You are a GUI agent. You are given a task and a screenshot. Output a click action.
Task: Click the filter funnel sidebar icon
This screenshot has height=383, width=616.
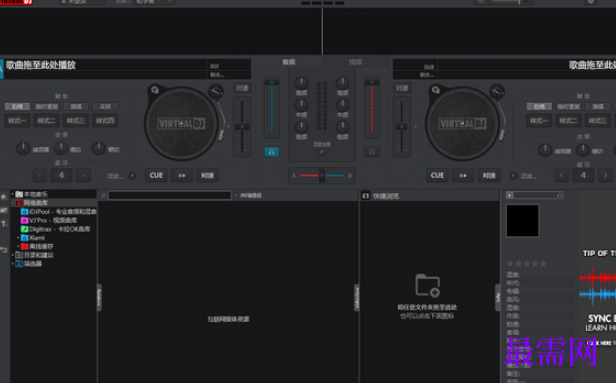4,224
